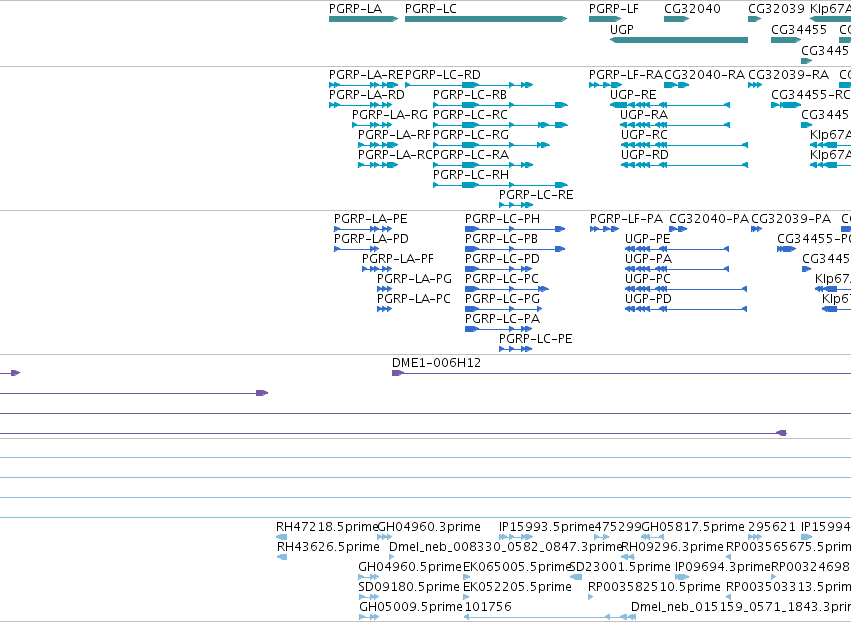Select transcript label CG32039-RA

click(789, 74)
